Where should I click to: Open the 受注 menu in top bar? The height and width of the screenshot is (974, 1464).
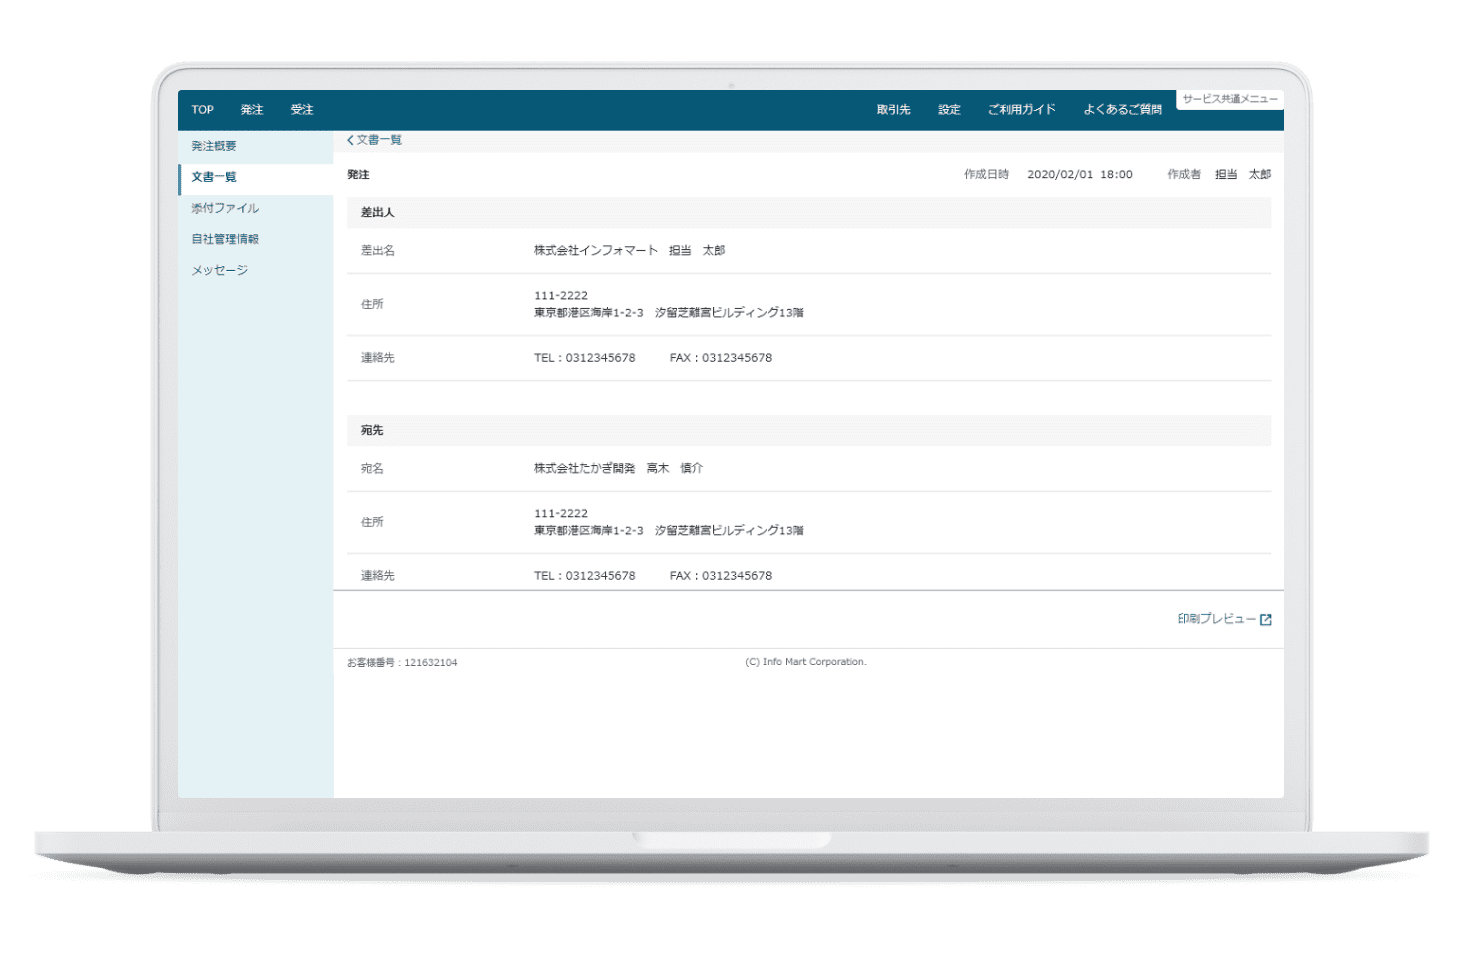[x=302, y=110]
